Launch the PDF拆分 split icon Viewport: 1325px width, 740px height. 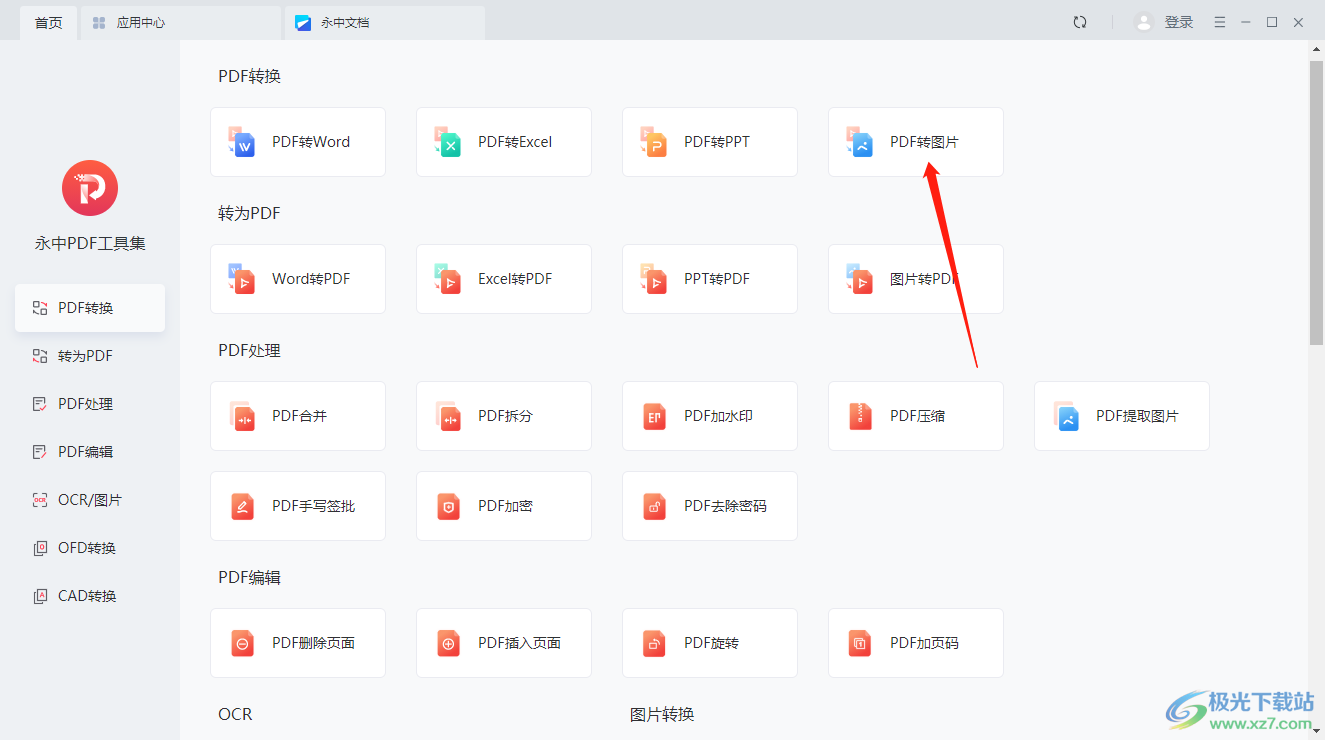pyautogui.click(x=448, y=416)
